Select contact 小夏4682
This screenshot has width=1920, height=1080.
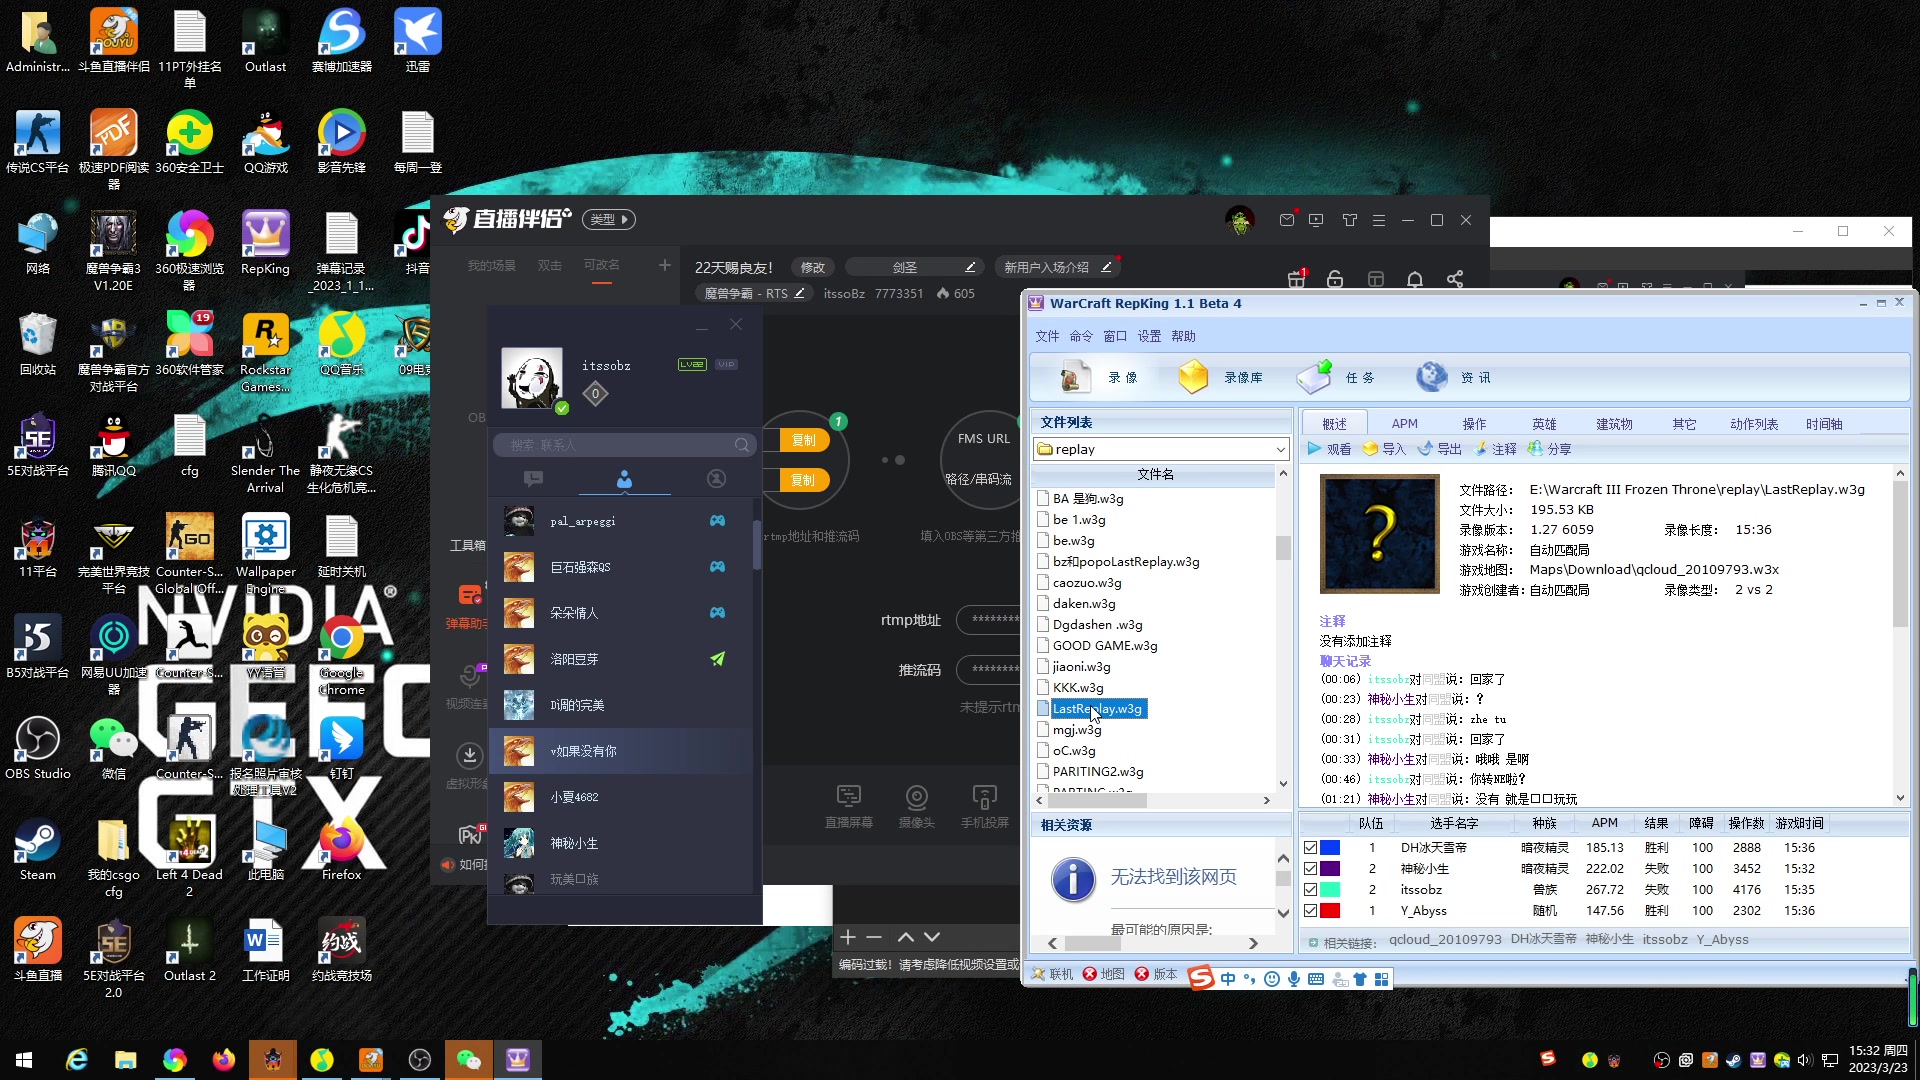(620, 797)
